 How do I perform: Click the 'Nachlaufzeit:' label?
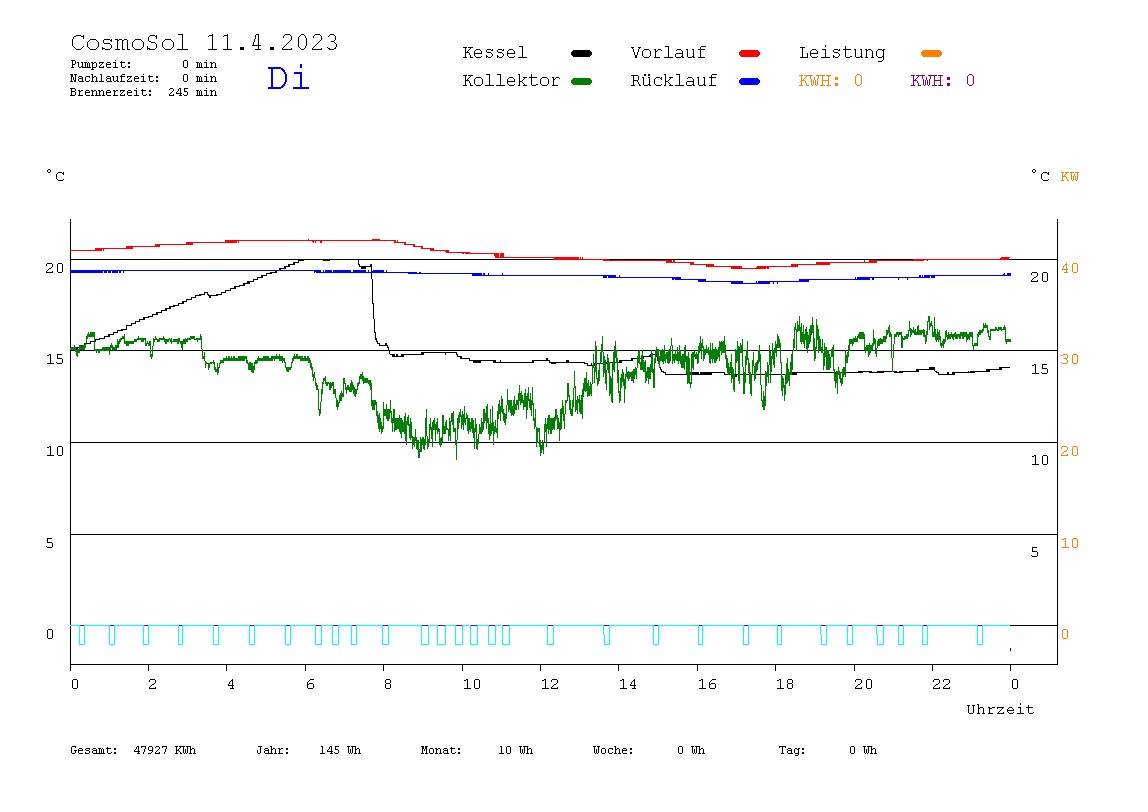[114, 78]
